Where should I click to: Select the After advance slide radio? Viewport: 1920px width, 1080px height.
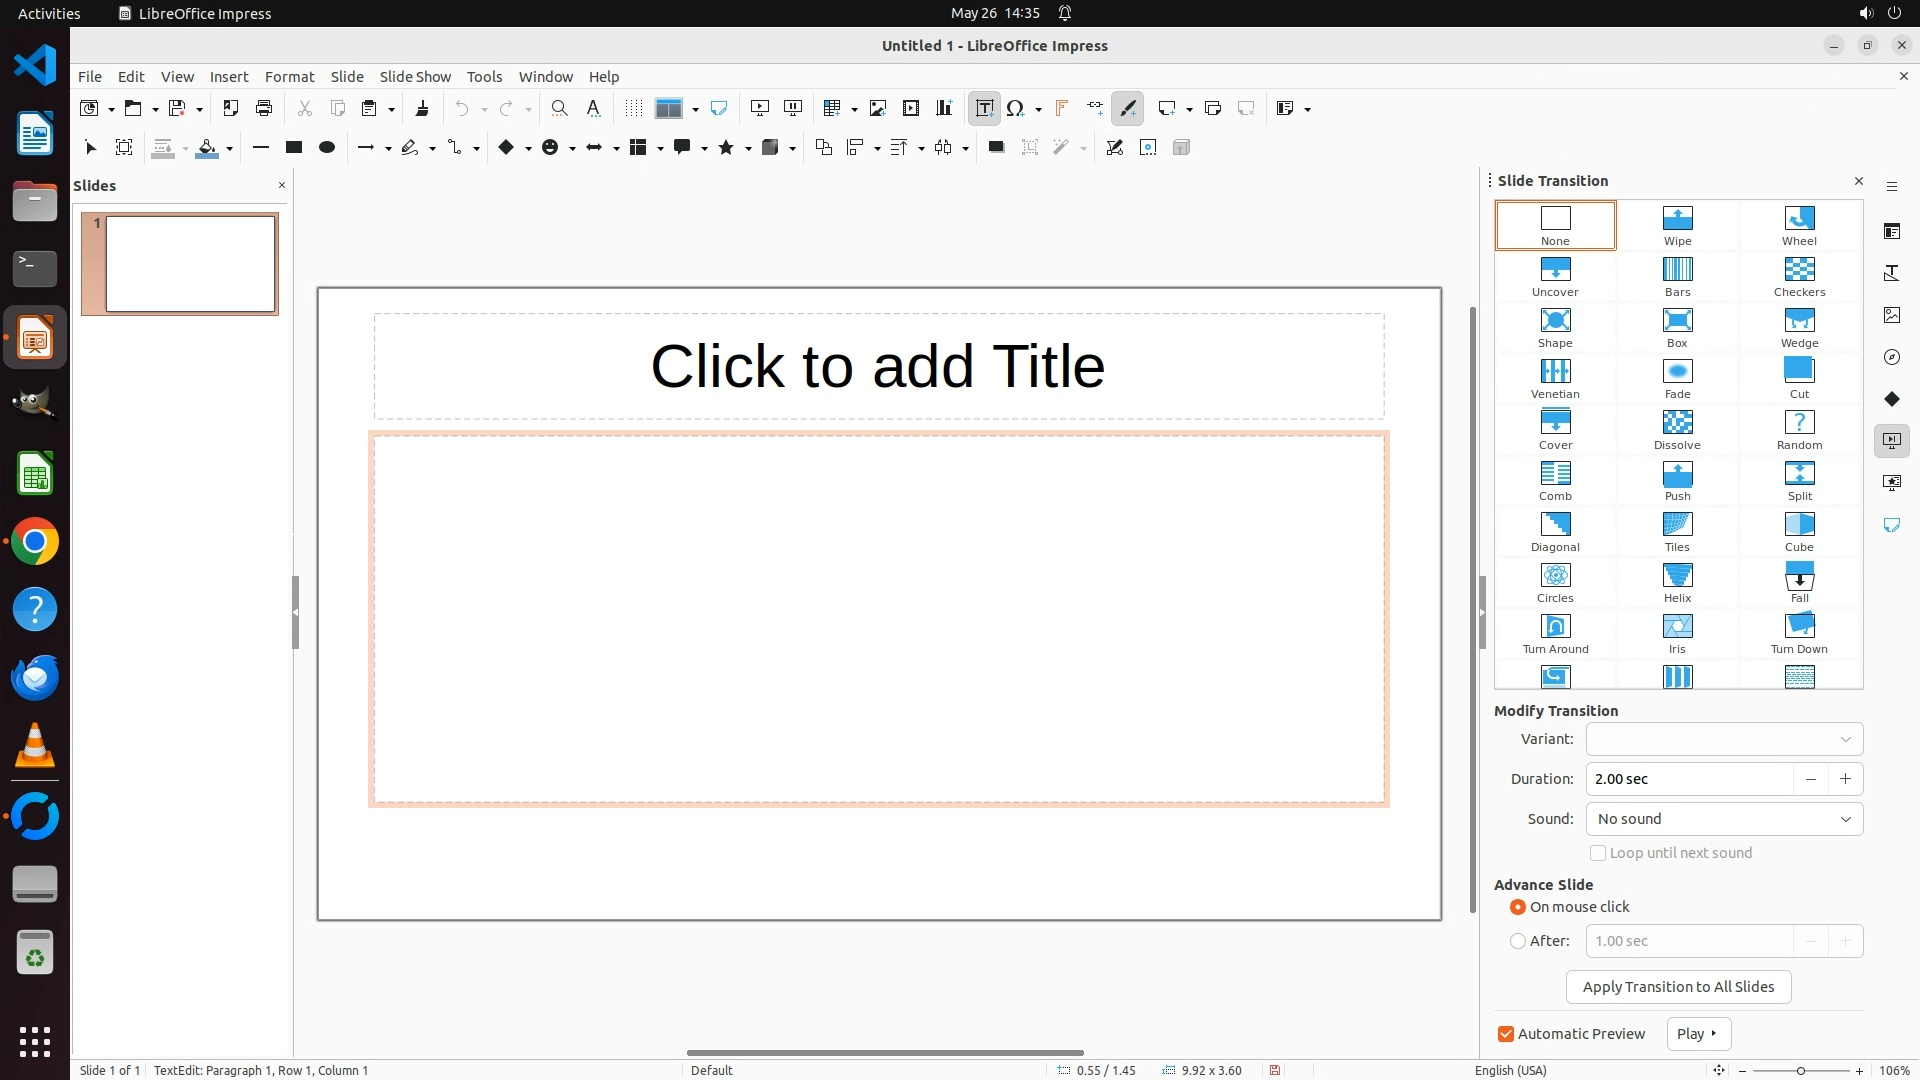coord(1518,941)
